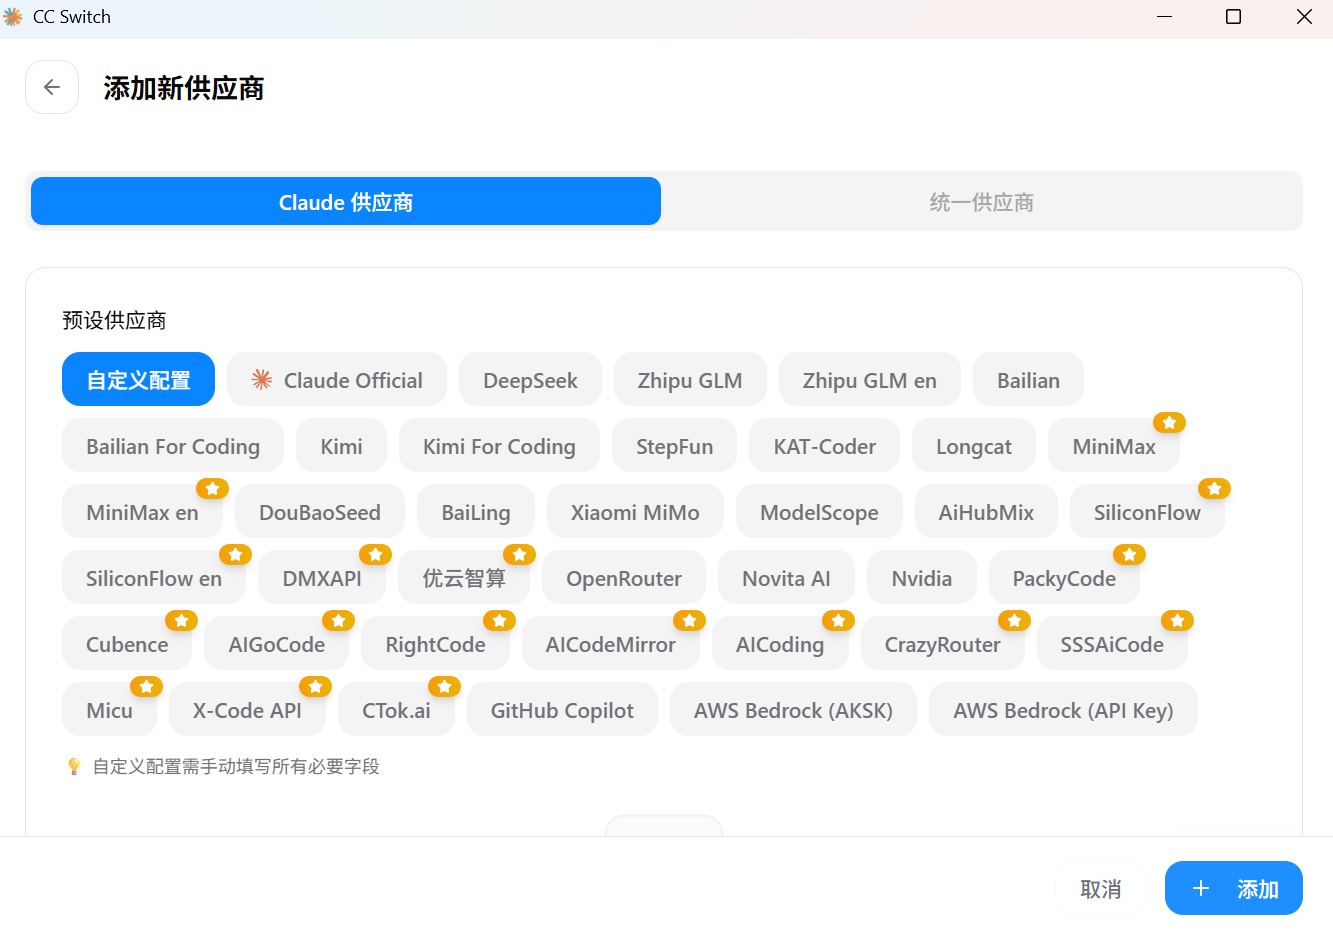This screenshot has height=933, width=1333.
Task: Select the X-Code API preset
Action: (x=247, y=709)
